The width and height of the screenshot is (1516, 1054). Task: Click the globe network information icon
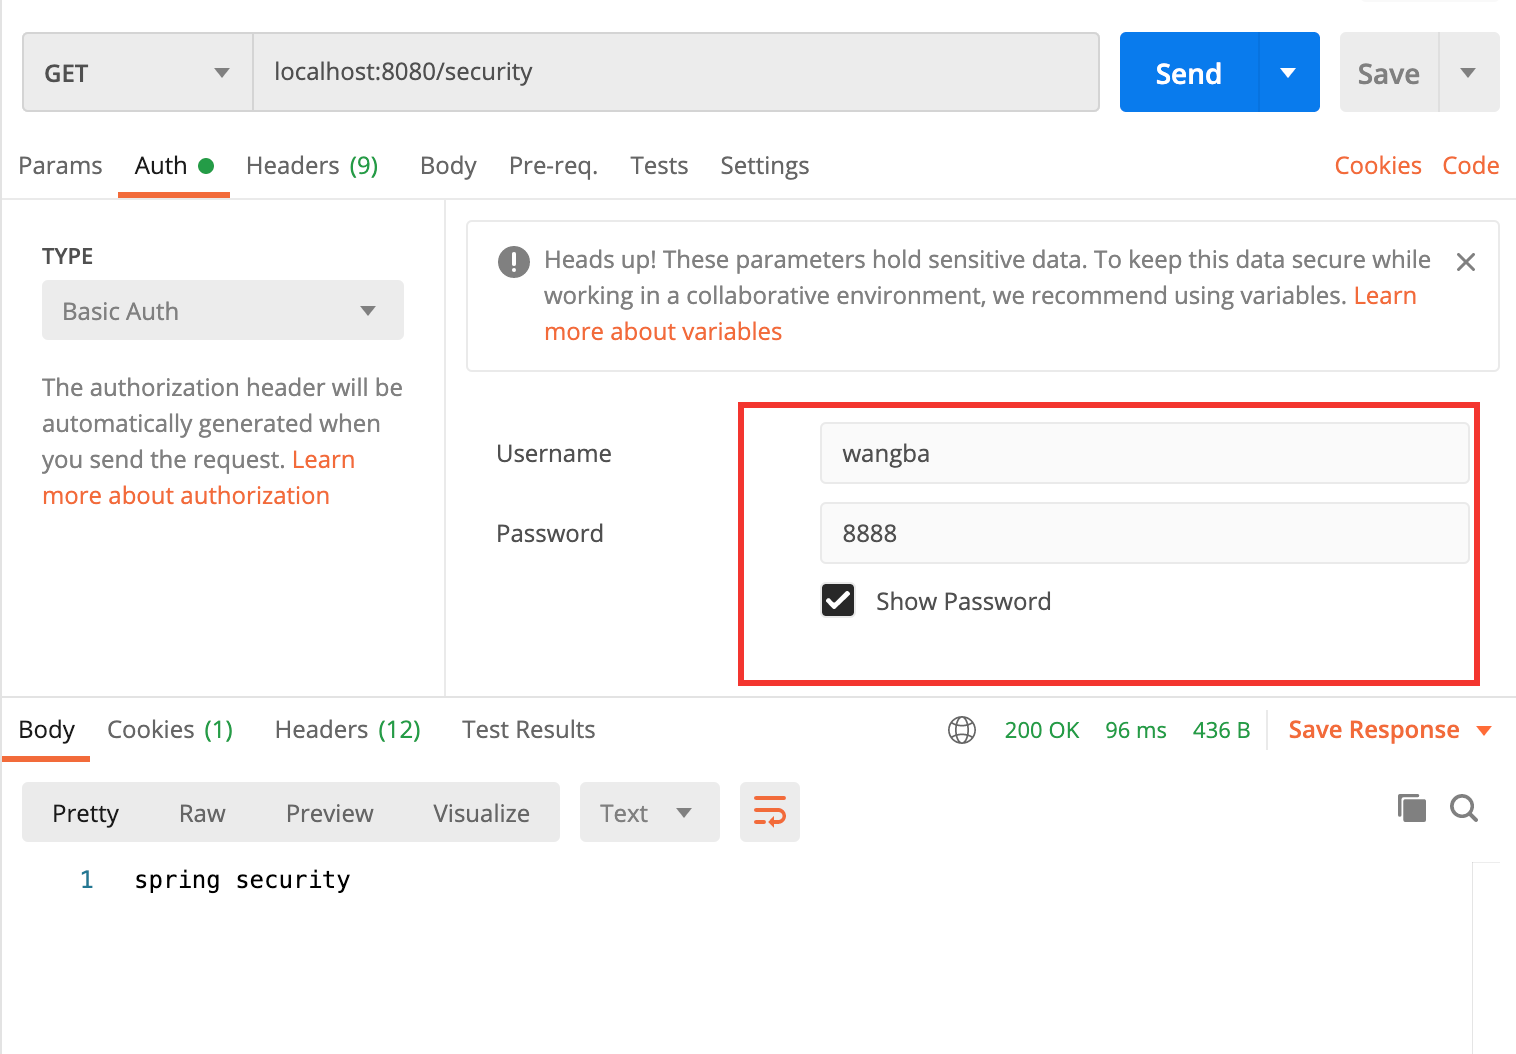[961, 730]
